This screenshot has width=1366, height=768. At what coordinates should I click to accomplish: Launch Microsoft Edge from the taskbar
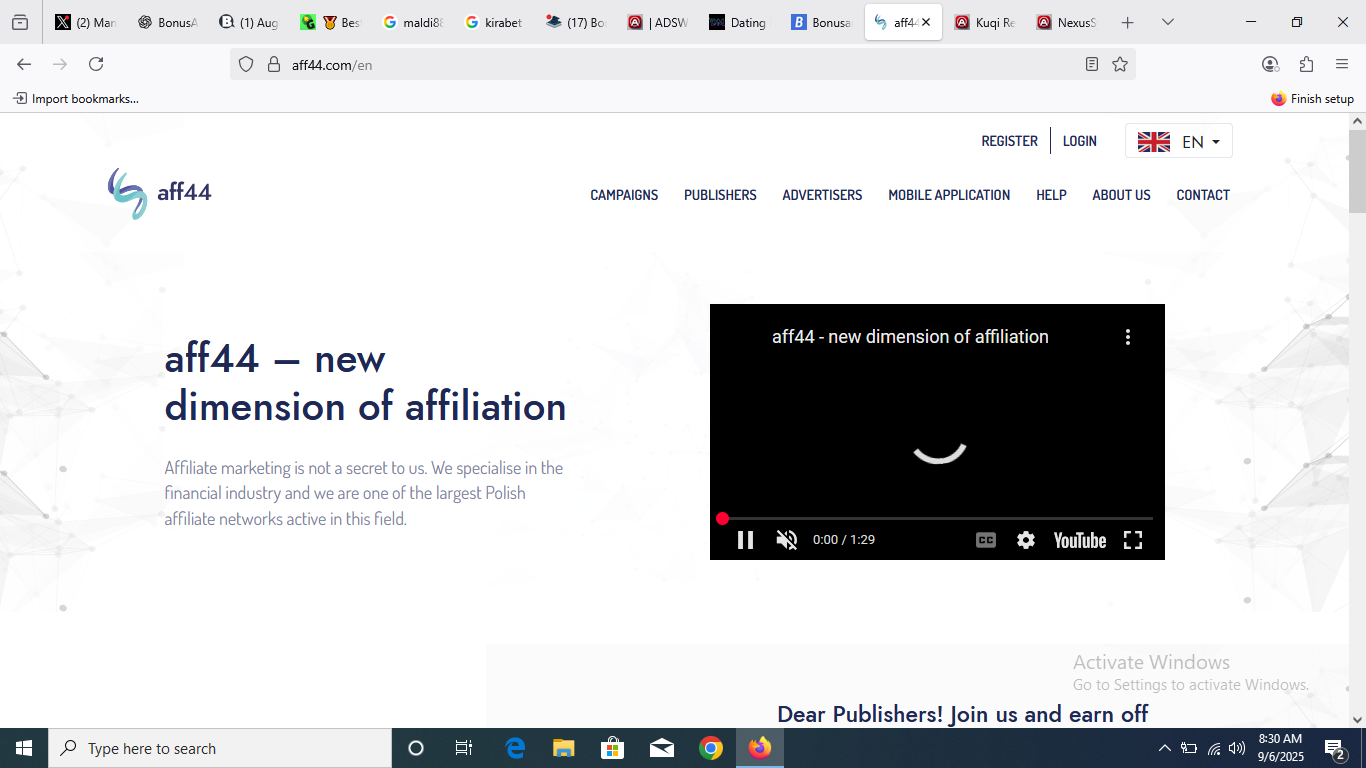pos(515,748)
